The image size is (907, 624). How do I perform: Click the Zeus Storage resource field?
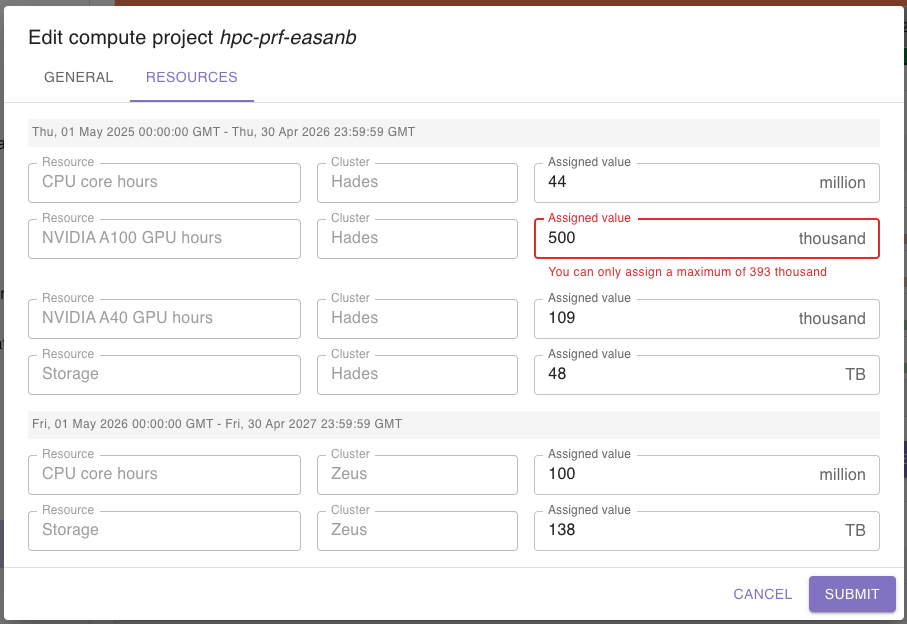(x=164, y=531)
